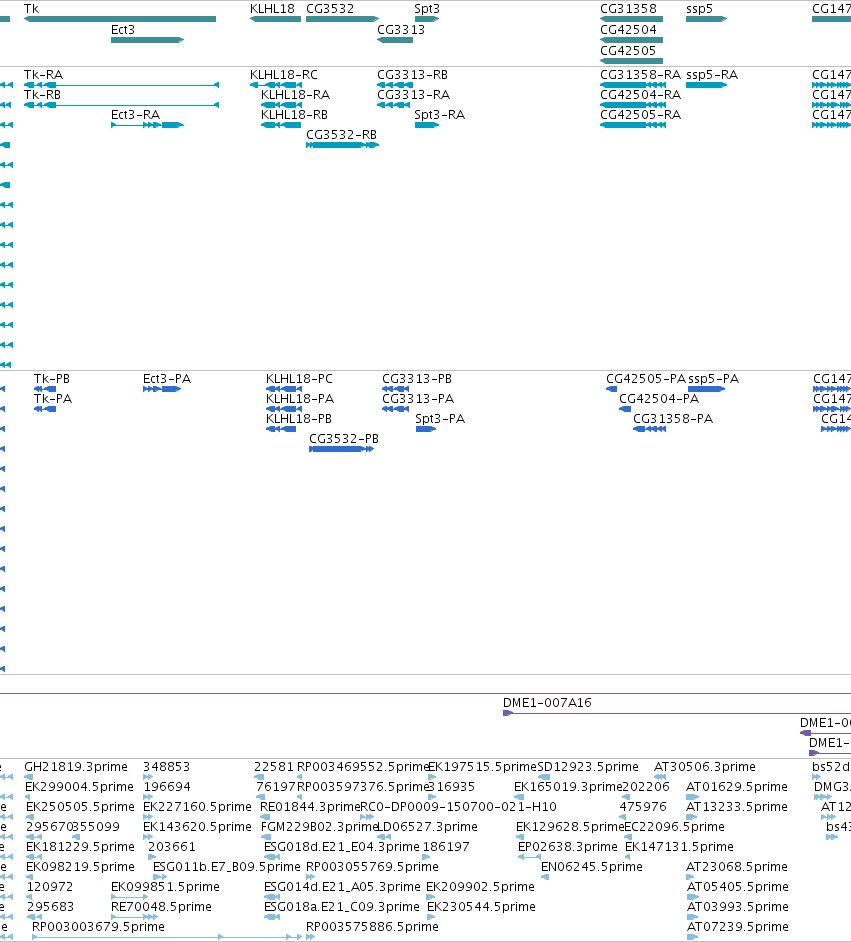Click the ssp5-PA protein feature
The image size is (851, 942).
(706, 389)
